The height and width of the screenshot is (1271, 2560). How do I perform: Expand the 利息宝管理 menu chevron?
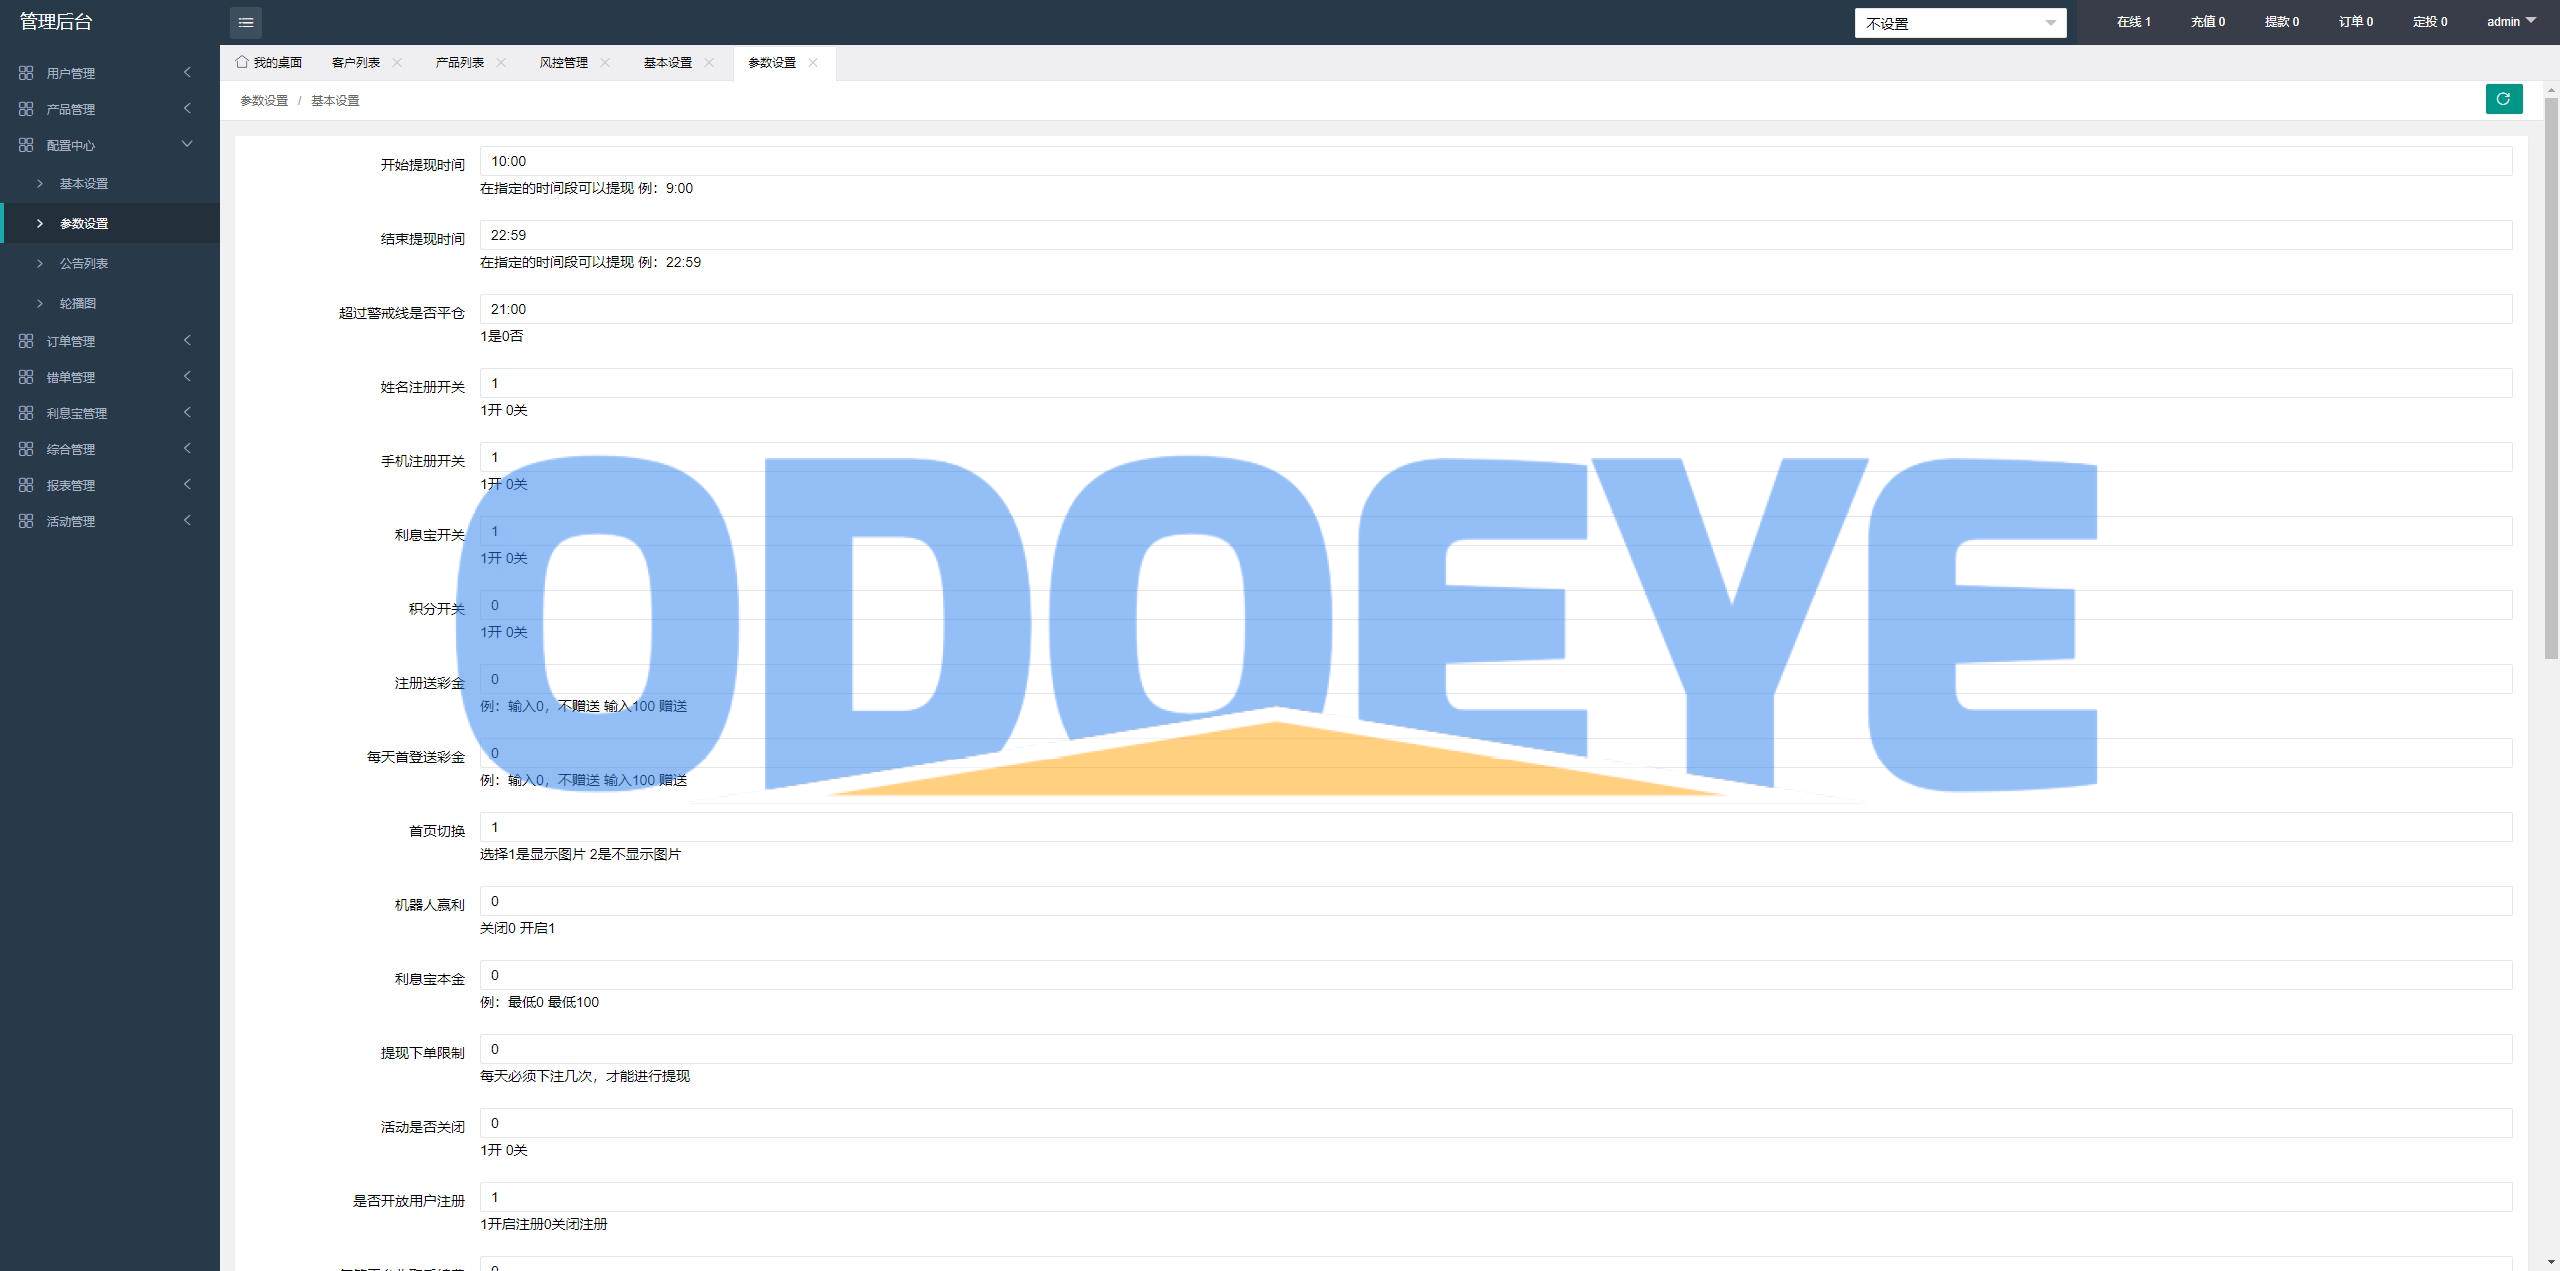[187, 412]
